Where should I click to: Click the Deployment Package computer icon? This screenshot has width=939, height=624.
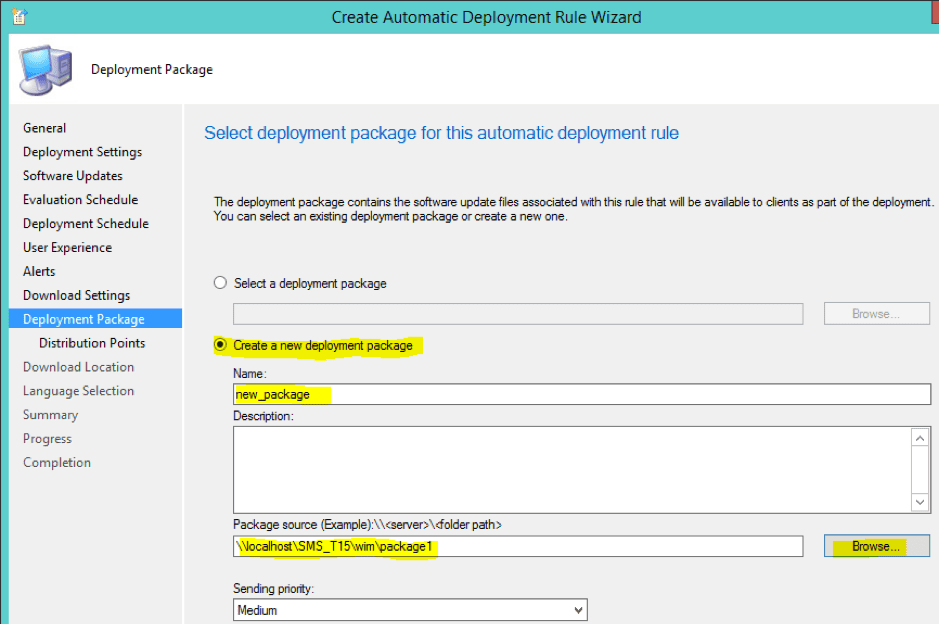click(46, 70)
